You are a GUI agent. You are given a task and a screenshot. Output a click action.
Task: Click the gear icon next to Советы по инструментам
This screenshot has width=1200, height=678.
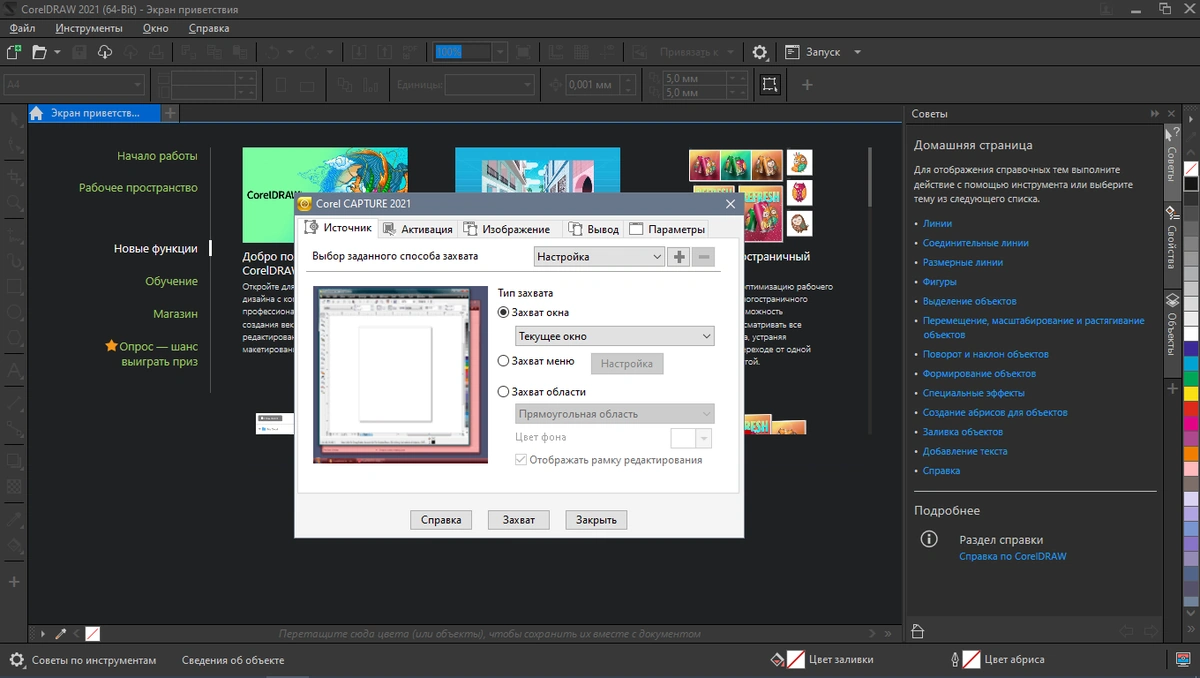pos(16,660)
